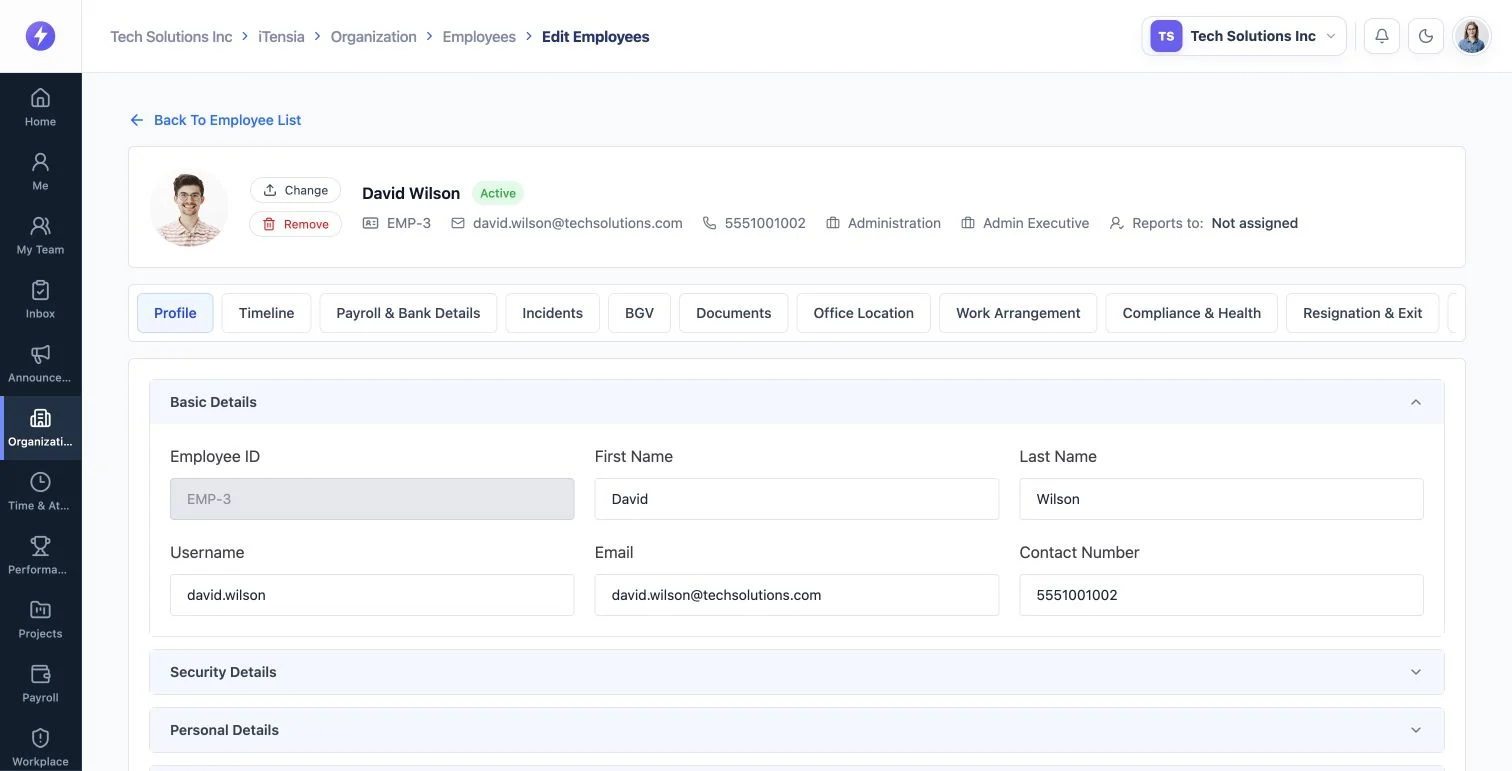Open the Me sidebar icon
Image resolution: width=1512 pixels, height=771 pixels.
click(40, 171)
